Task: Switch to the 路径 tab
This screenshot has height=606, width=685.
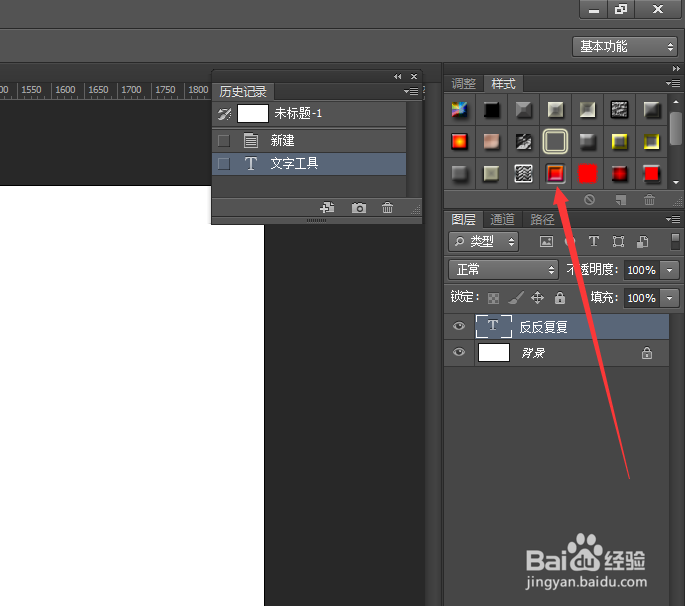Action: click(x=542, y=219)
